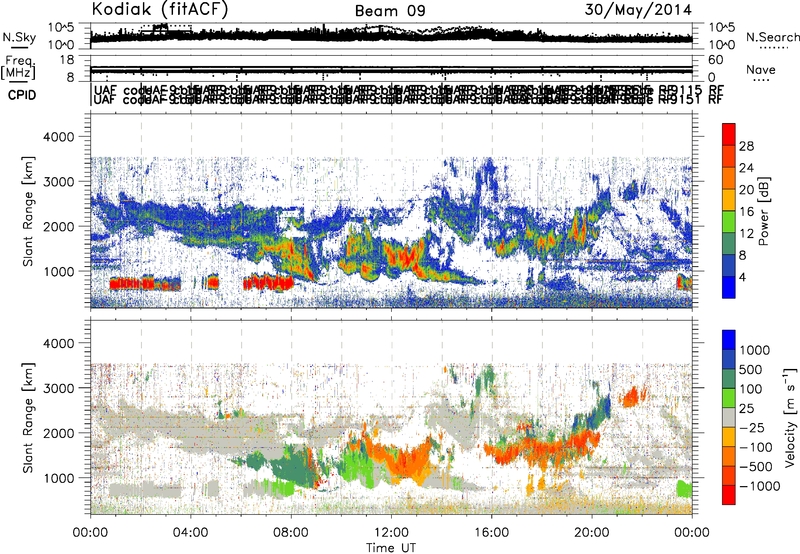800x554 pixels.
Task: Click the light green 12–16 dB Power segment
Action: click(729, 222)
